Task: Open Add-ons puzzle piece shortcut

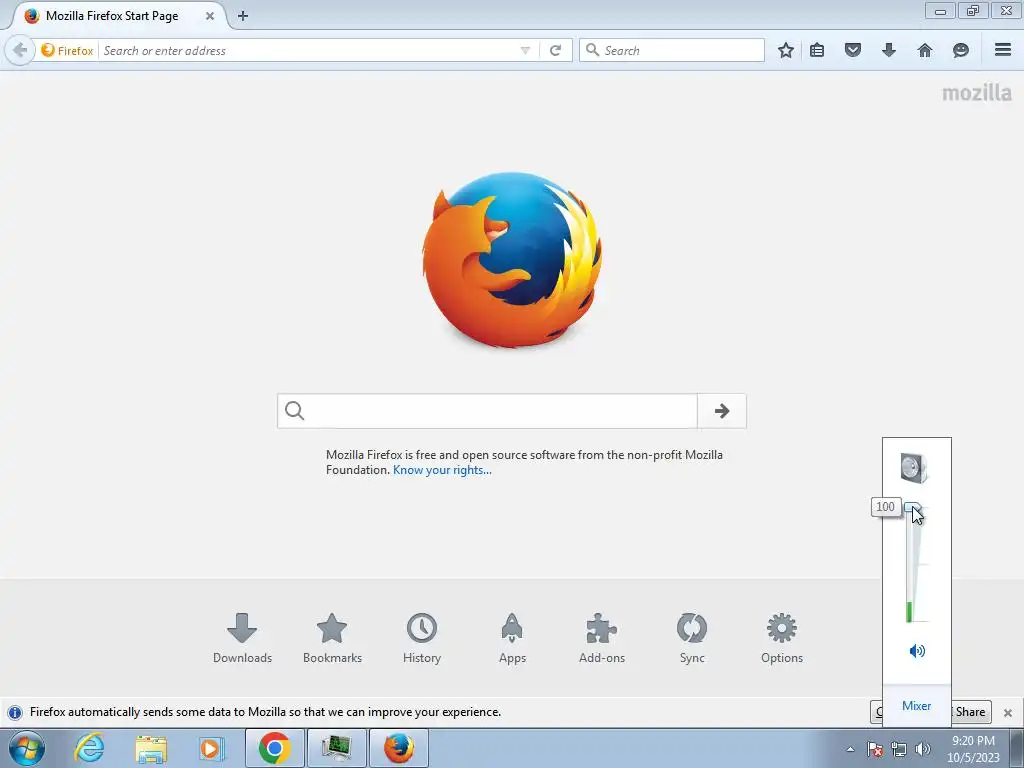Action: click(x=601, y=638)
